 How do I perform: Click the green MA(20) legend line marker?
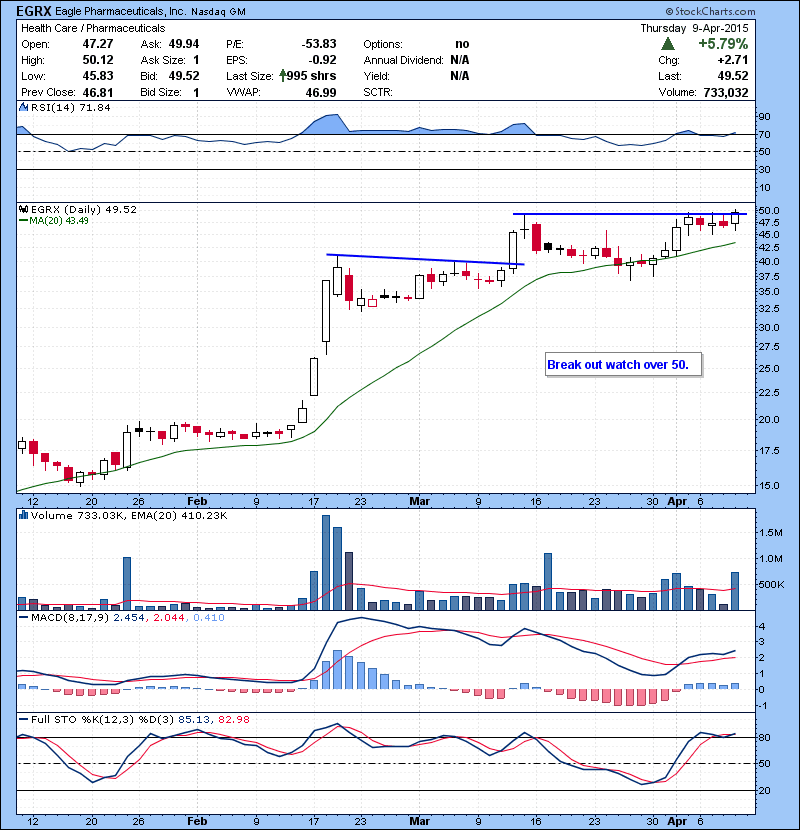(x=23, y=220)
